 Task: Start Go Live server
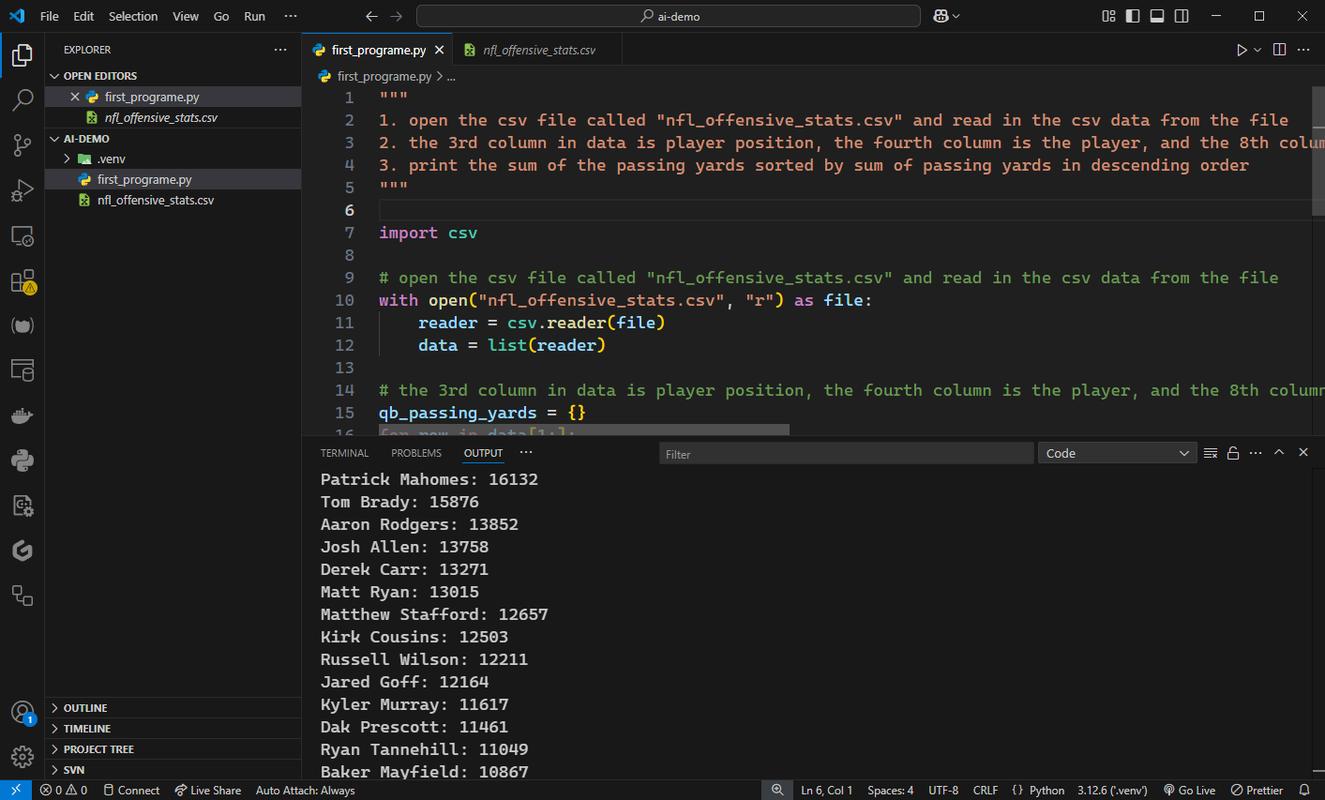coord(1189,790)
